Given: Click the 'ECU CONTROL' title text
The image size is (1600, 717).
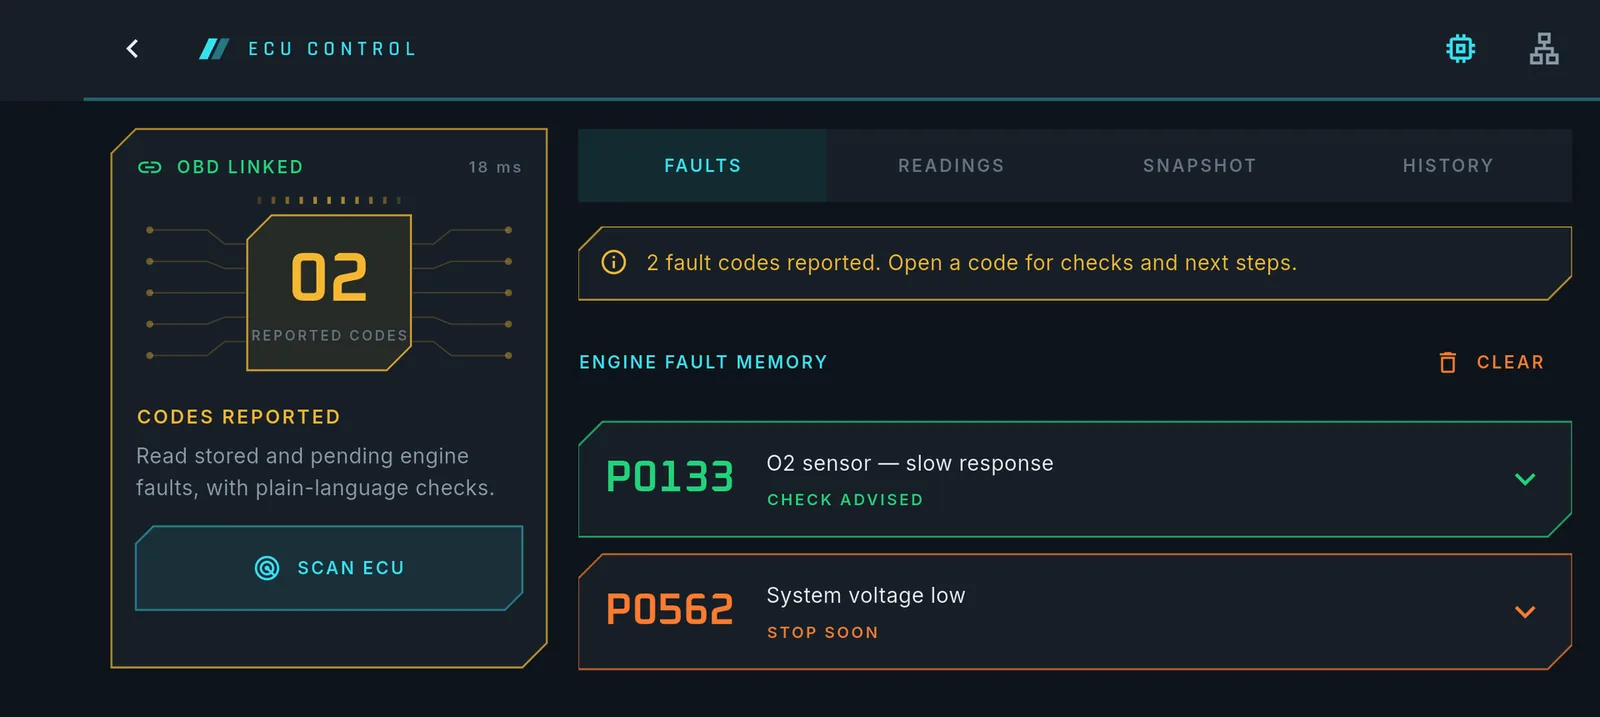Looking at the screenshot, I should pos(332,49).
